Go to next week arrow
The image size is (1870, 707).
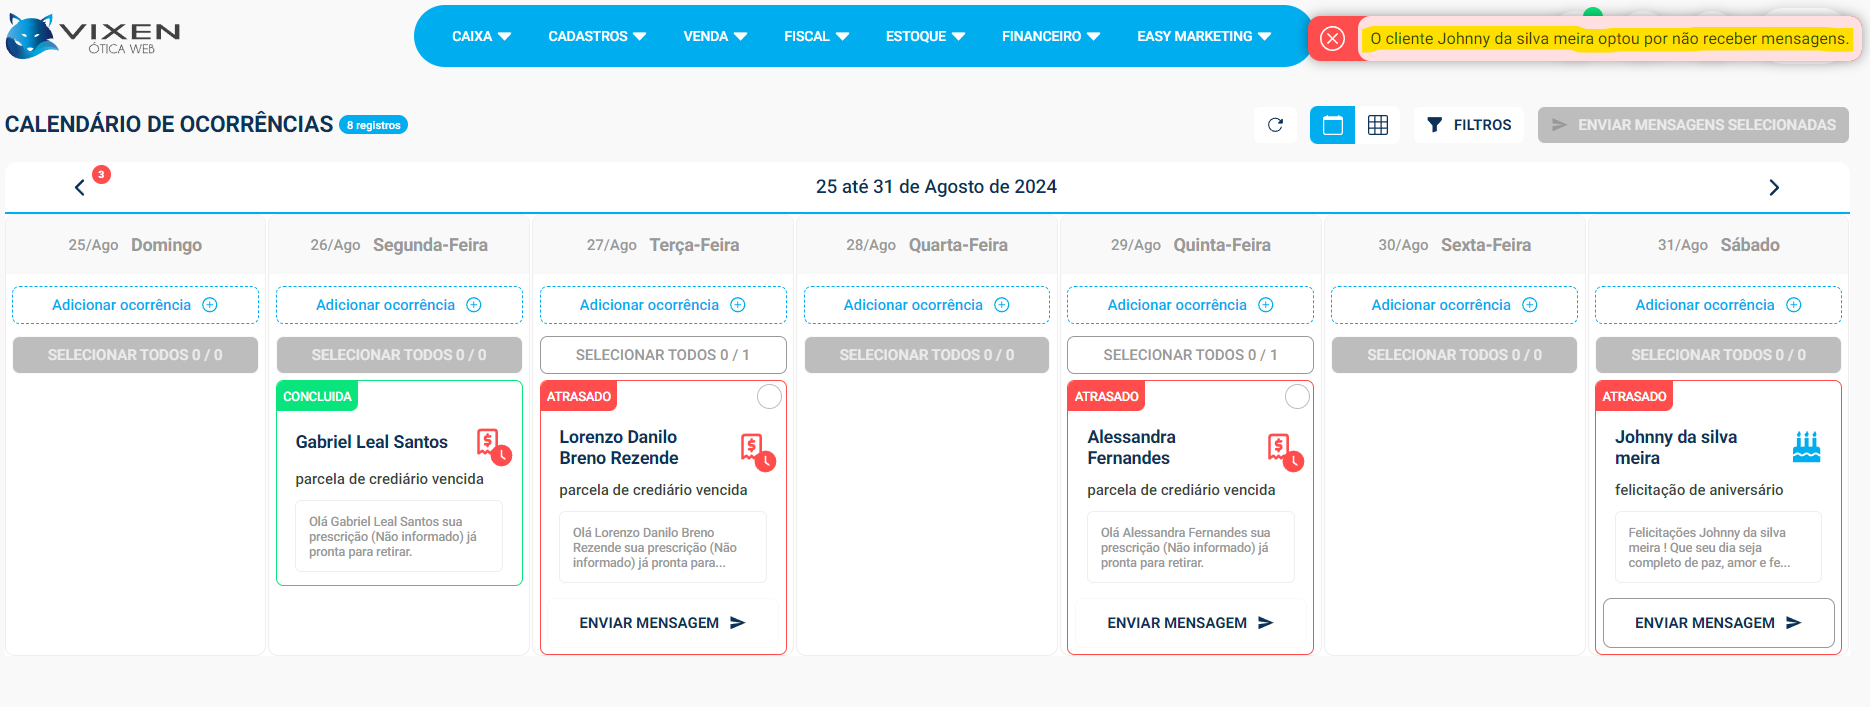tap(1773, 187)
